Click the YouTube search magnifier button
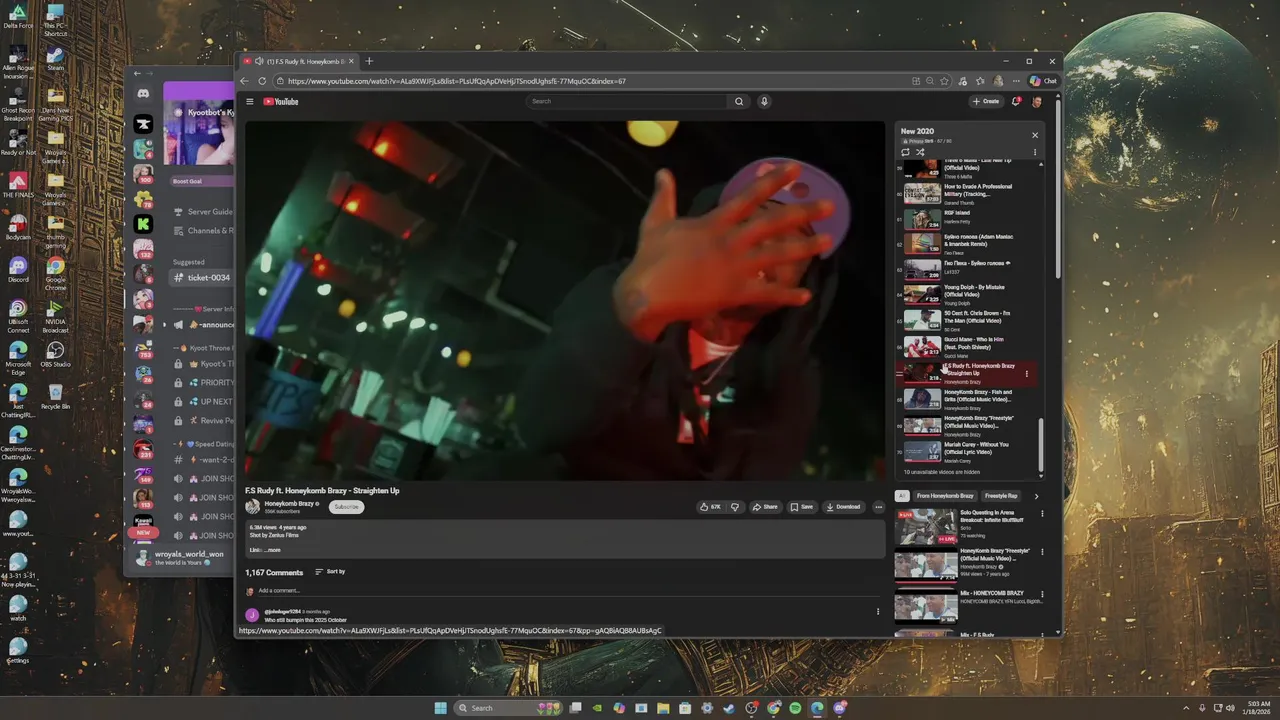 (739, 101)
